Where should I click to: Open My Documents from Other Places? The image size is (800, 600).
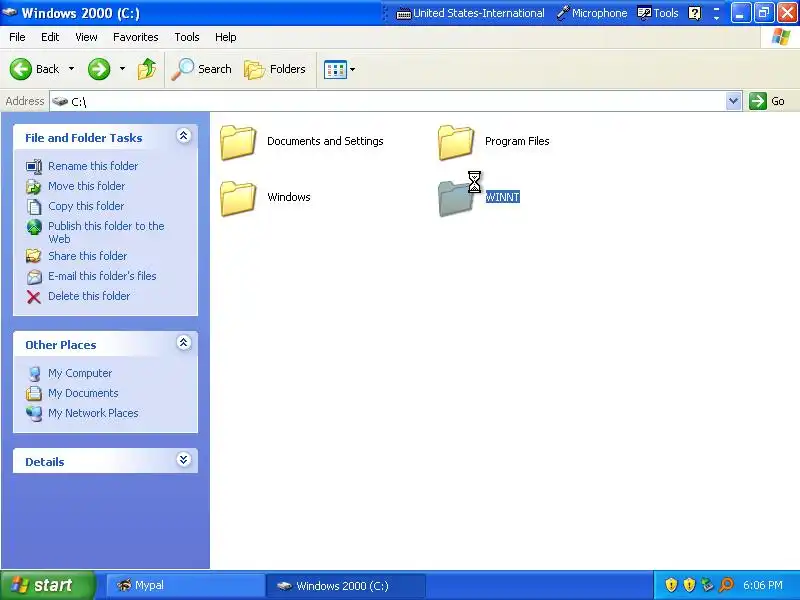pyautogui.click(x=83, y=393)
